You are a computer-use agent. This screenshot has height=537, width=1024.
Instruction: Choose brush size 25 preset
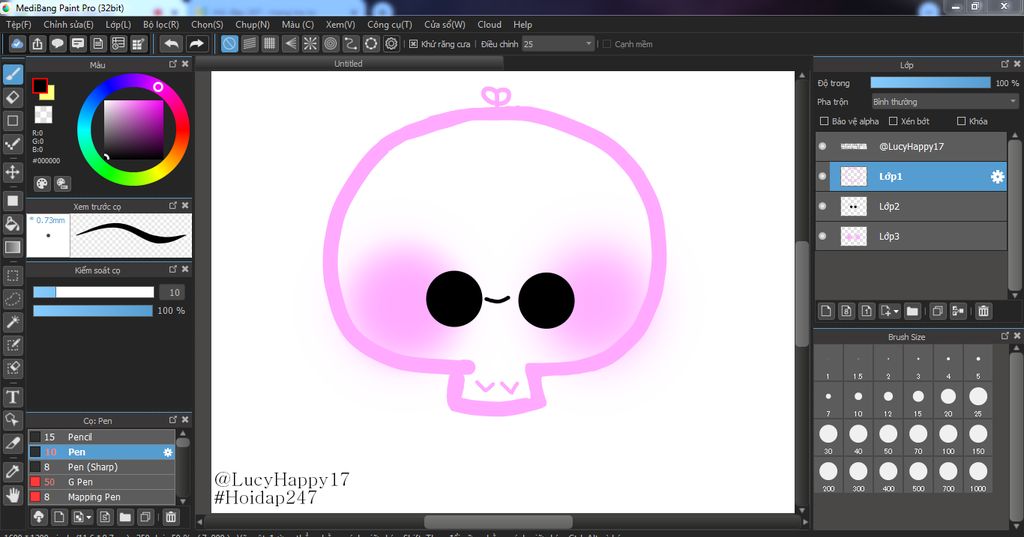(x=978, y=400)
